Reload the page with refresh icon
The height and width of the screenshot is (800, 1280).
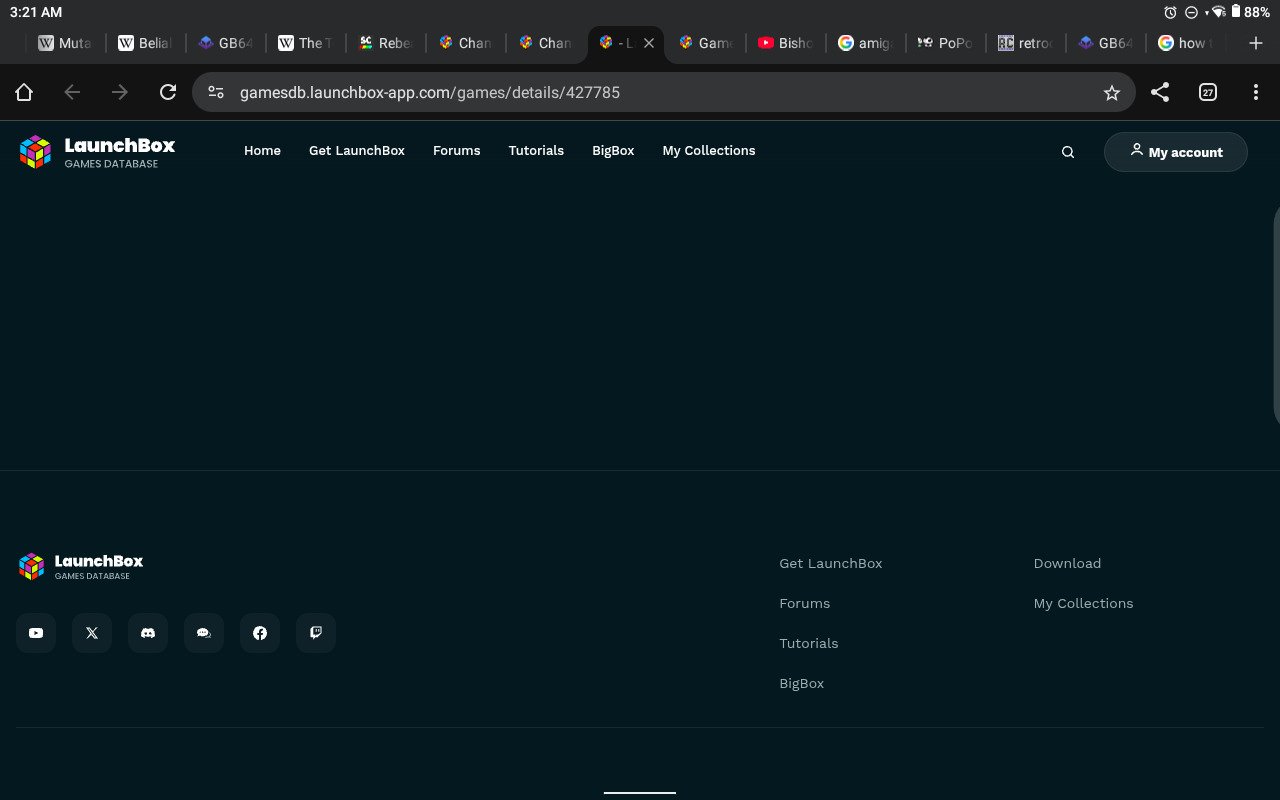pyautogui.click(x=168, y=92)
